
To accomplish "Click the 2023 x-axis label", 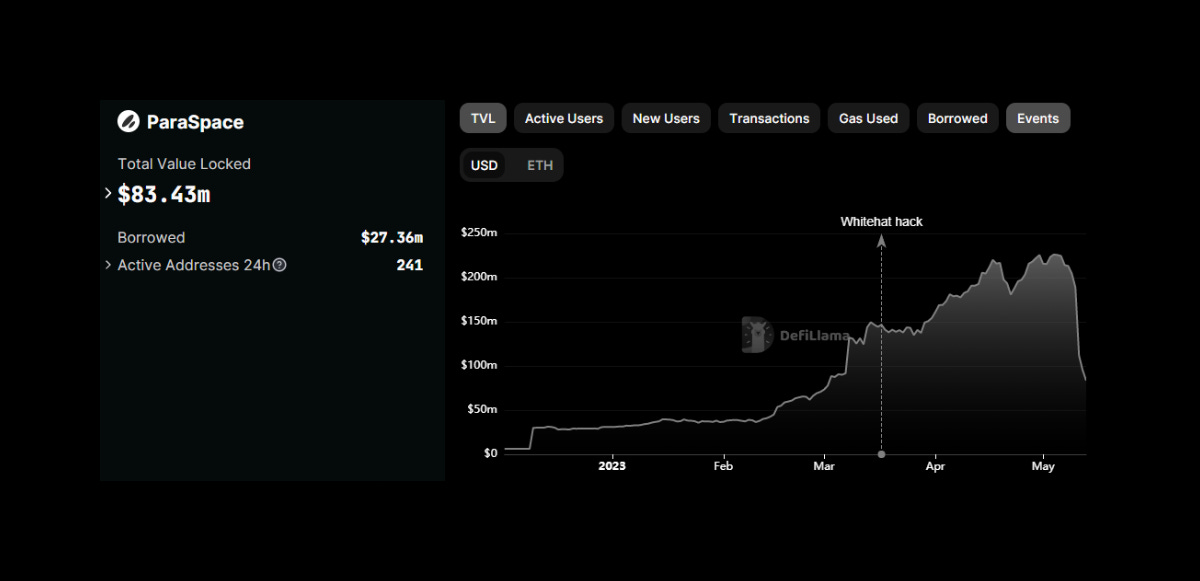I will (x=611, y=466).
